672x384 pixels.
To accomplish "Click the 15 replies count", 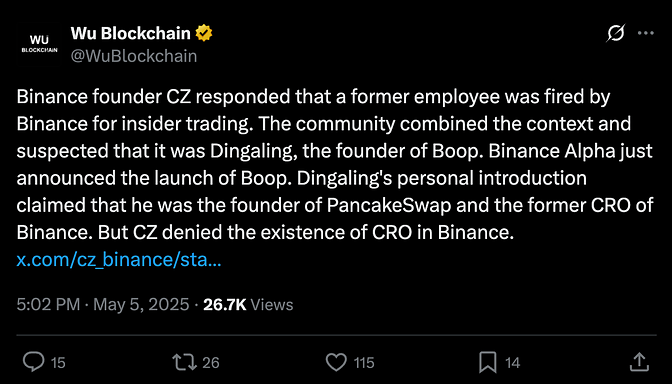I will coord(58,363).
